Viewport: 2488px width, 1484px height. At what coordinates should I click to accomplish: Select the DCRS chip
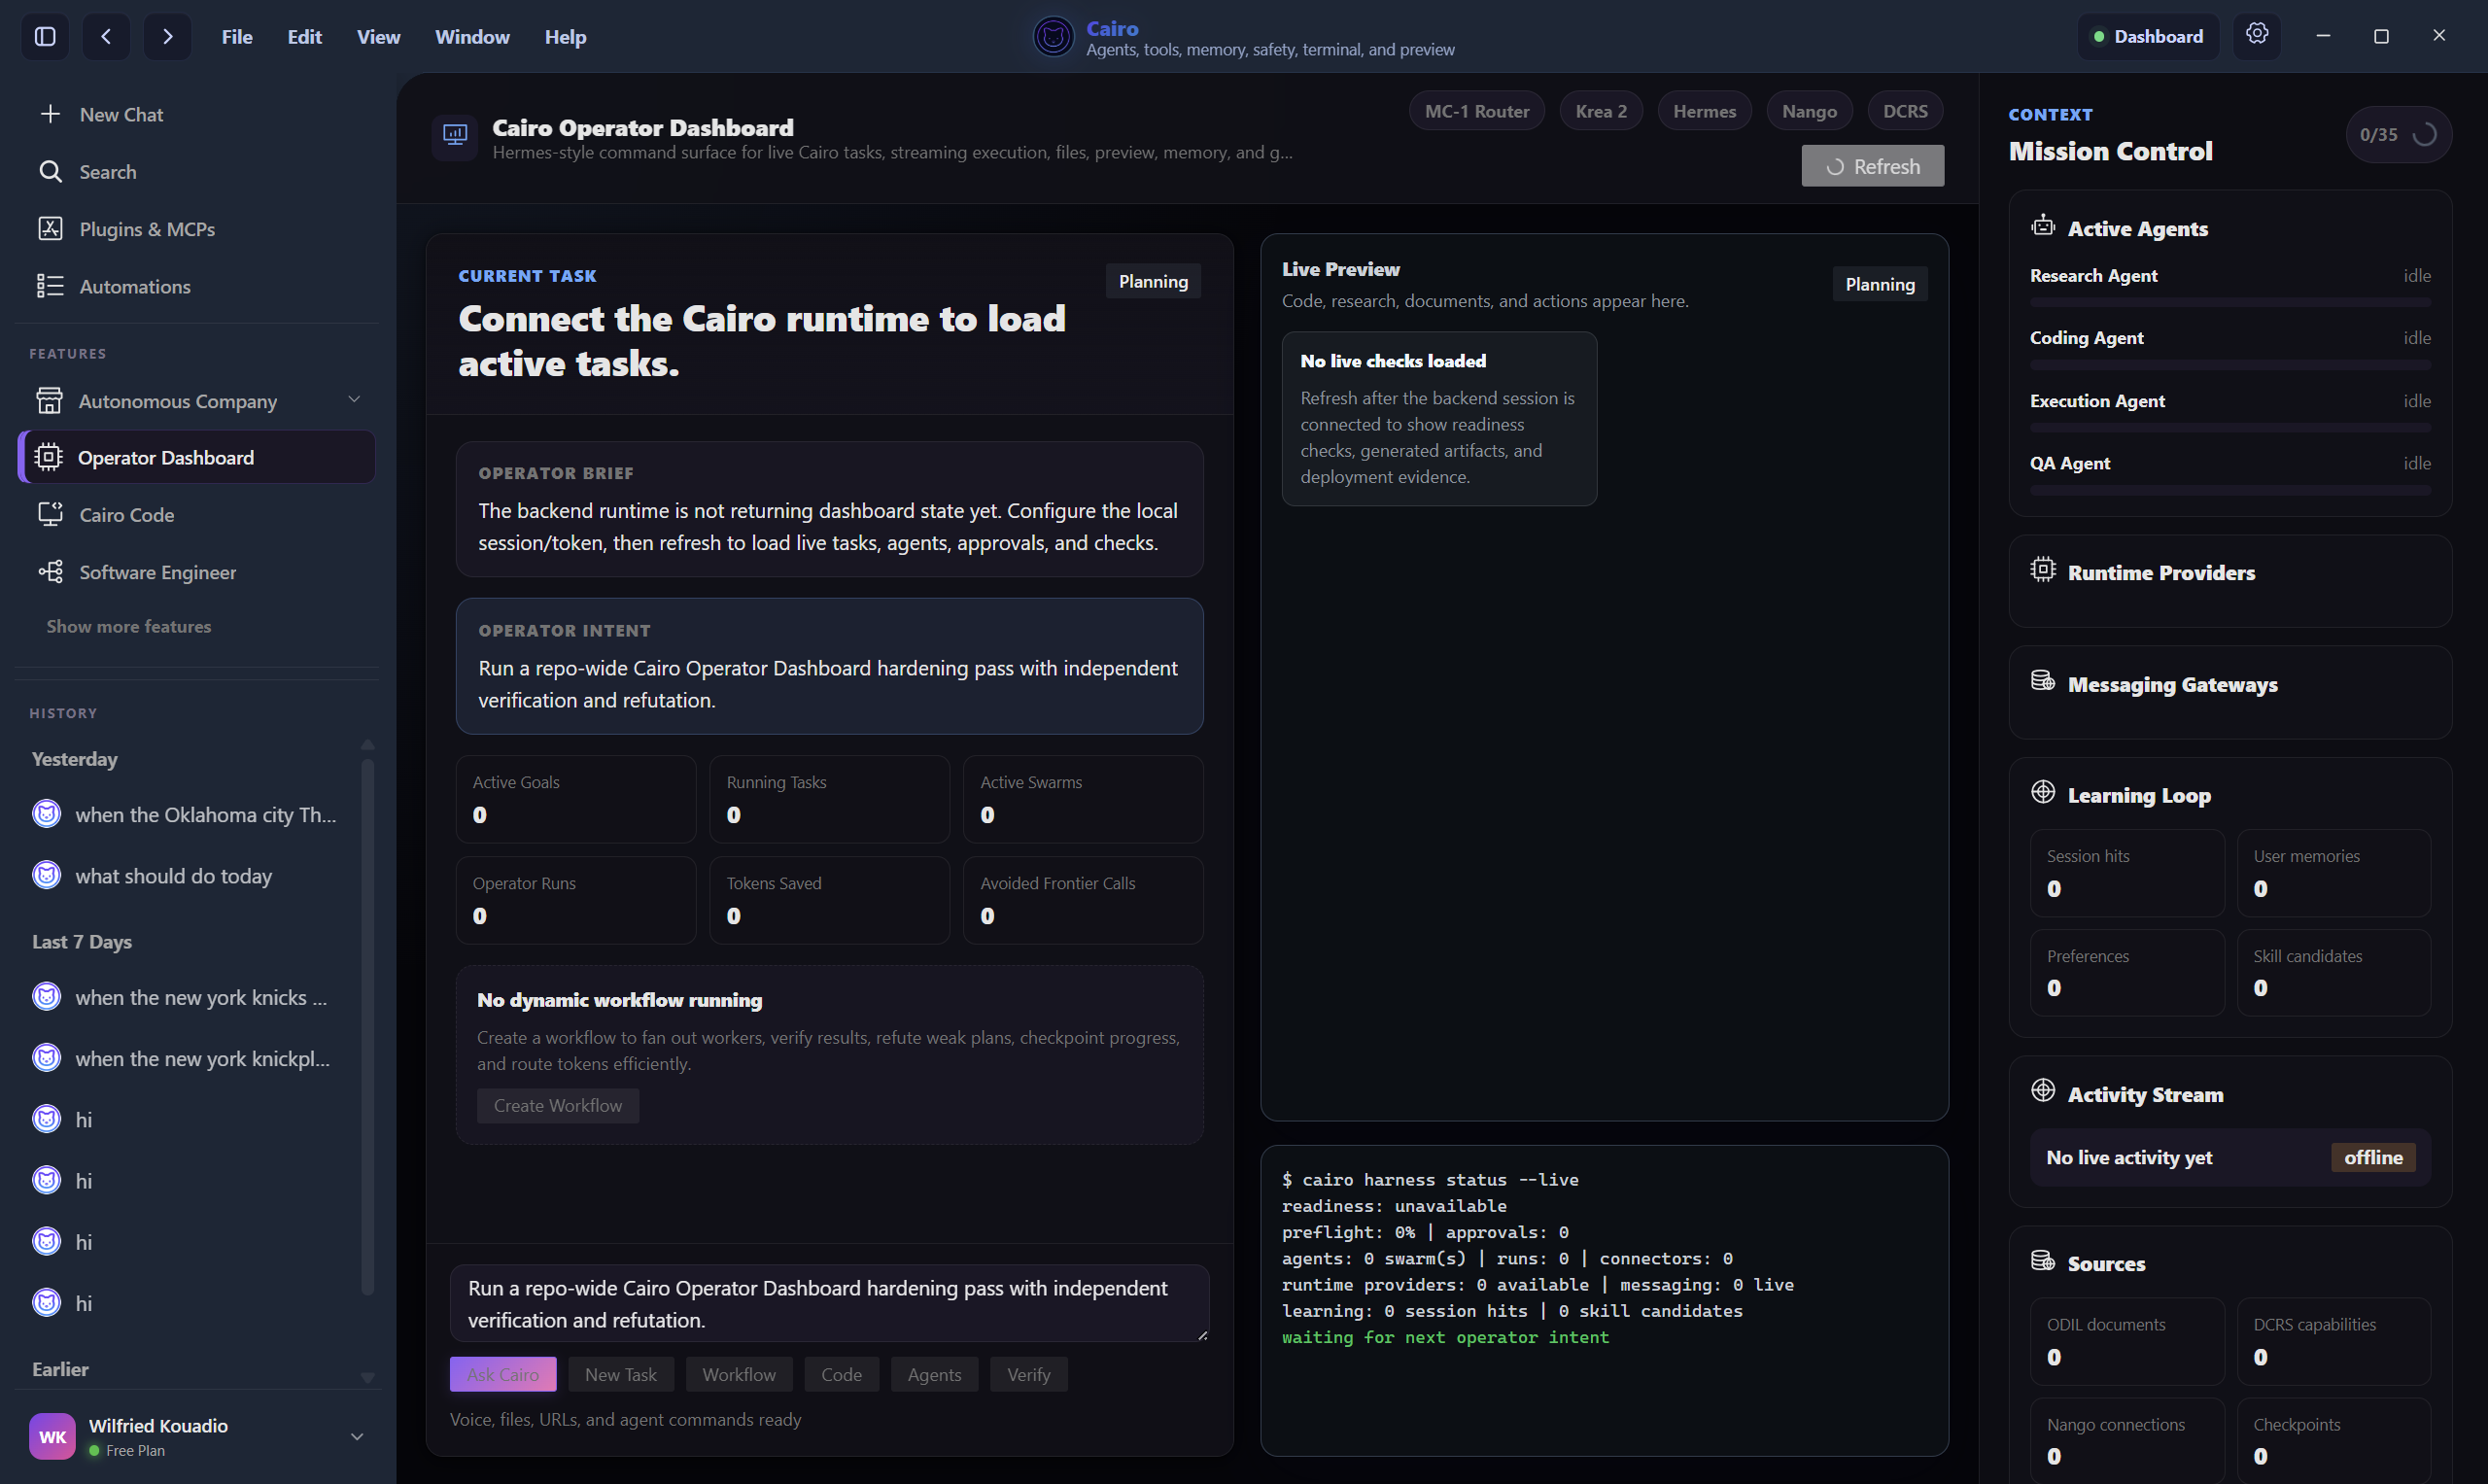click(x=1905, y=111)
